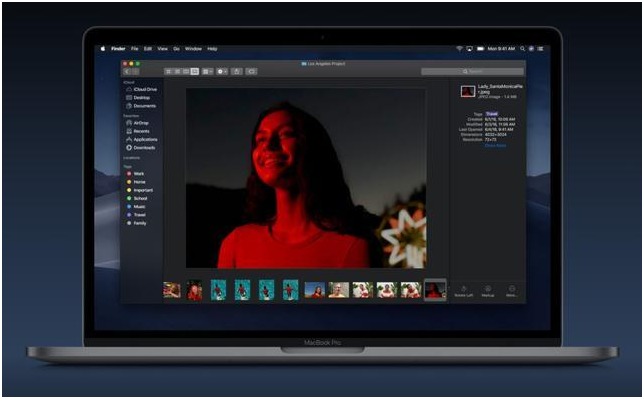Select the orange Home tag
The width and height of the screenshot is (644, 399).
[x=136, y=182]
